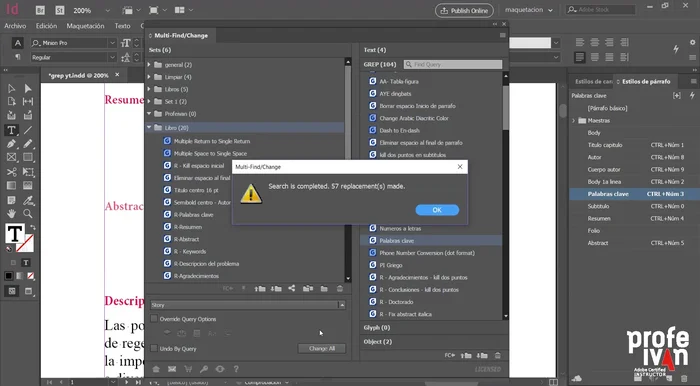Create new paragraph style plus icon
The width and height of the screenshot is (700, 386).
pyautogui.click(x=677, y=95)
